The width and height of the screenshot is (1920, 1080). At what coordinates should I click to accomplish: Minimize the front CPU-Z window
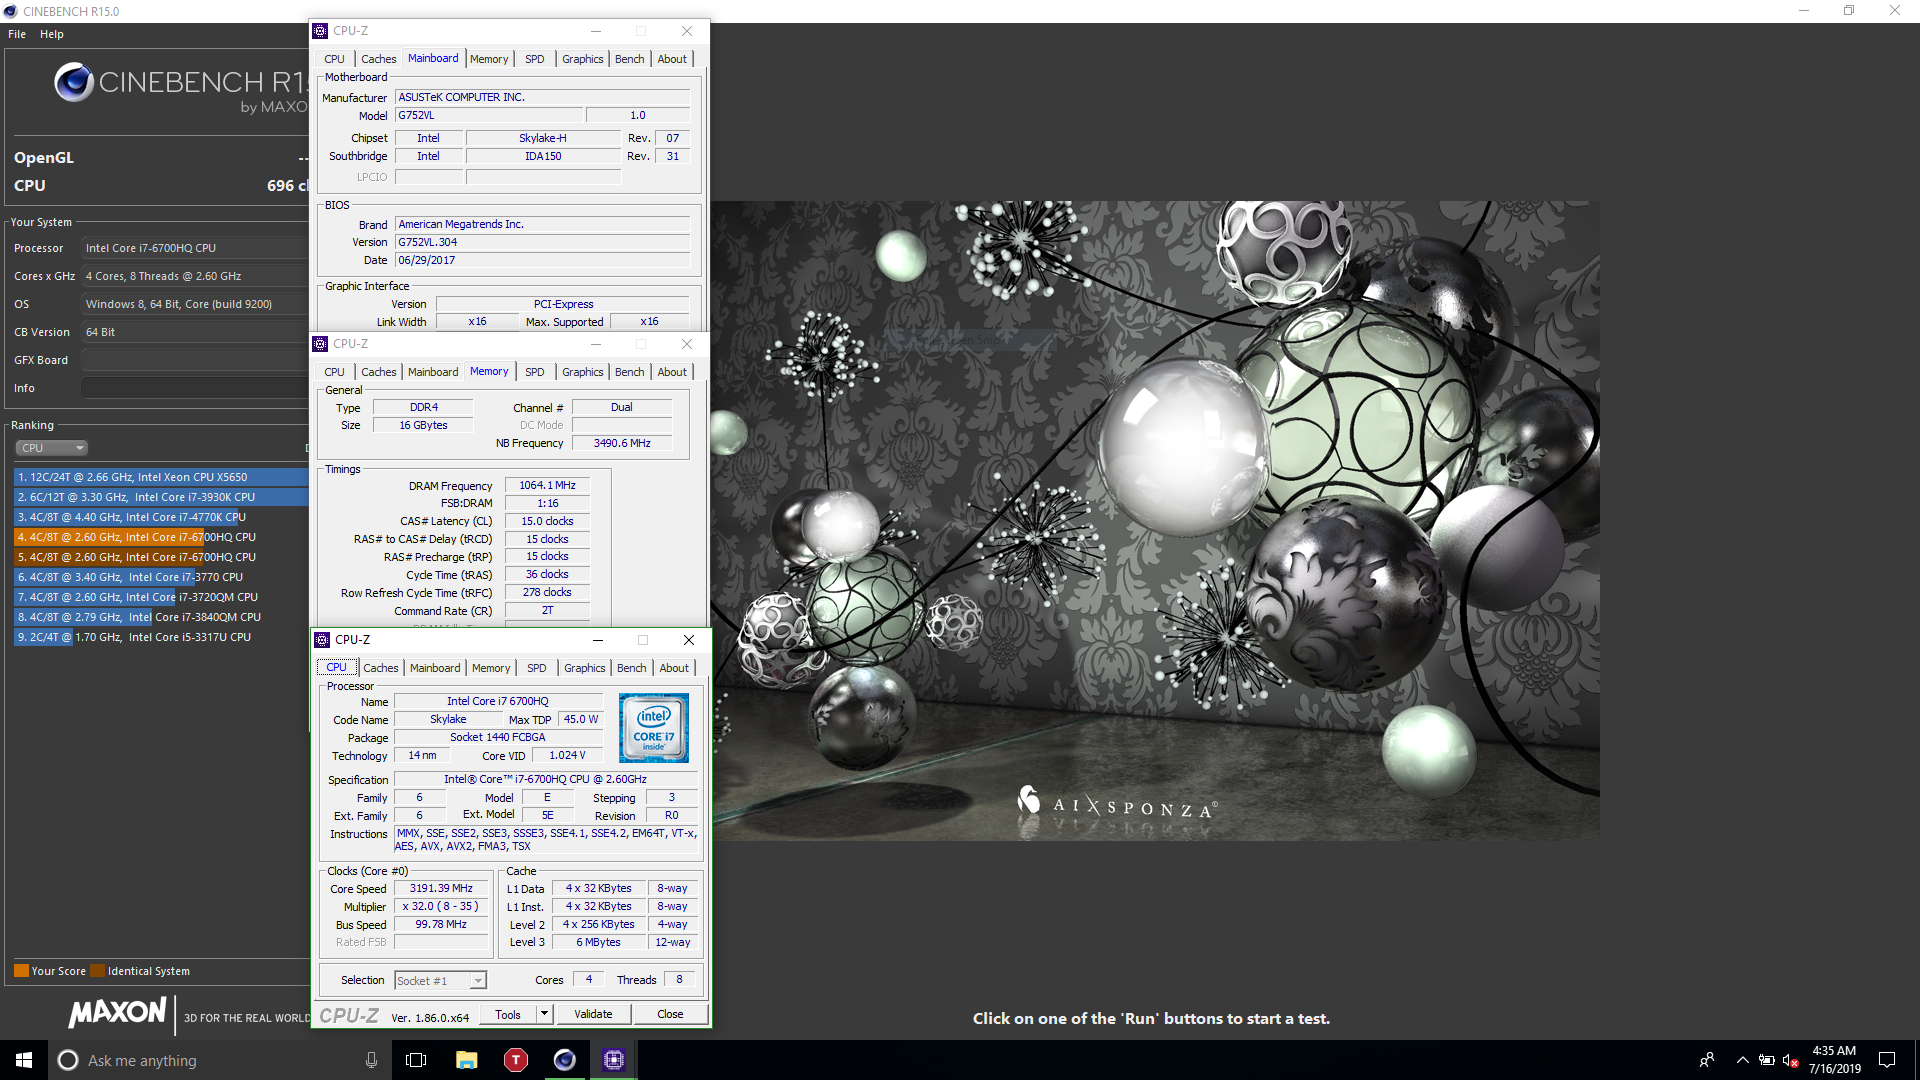598,640
